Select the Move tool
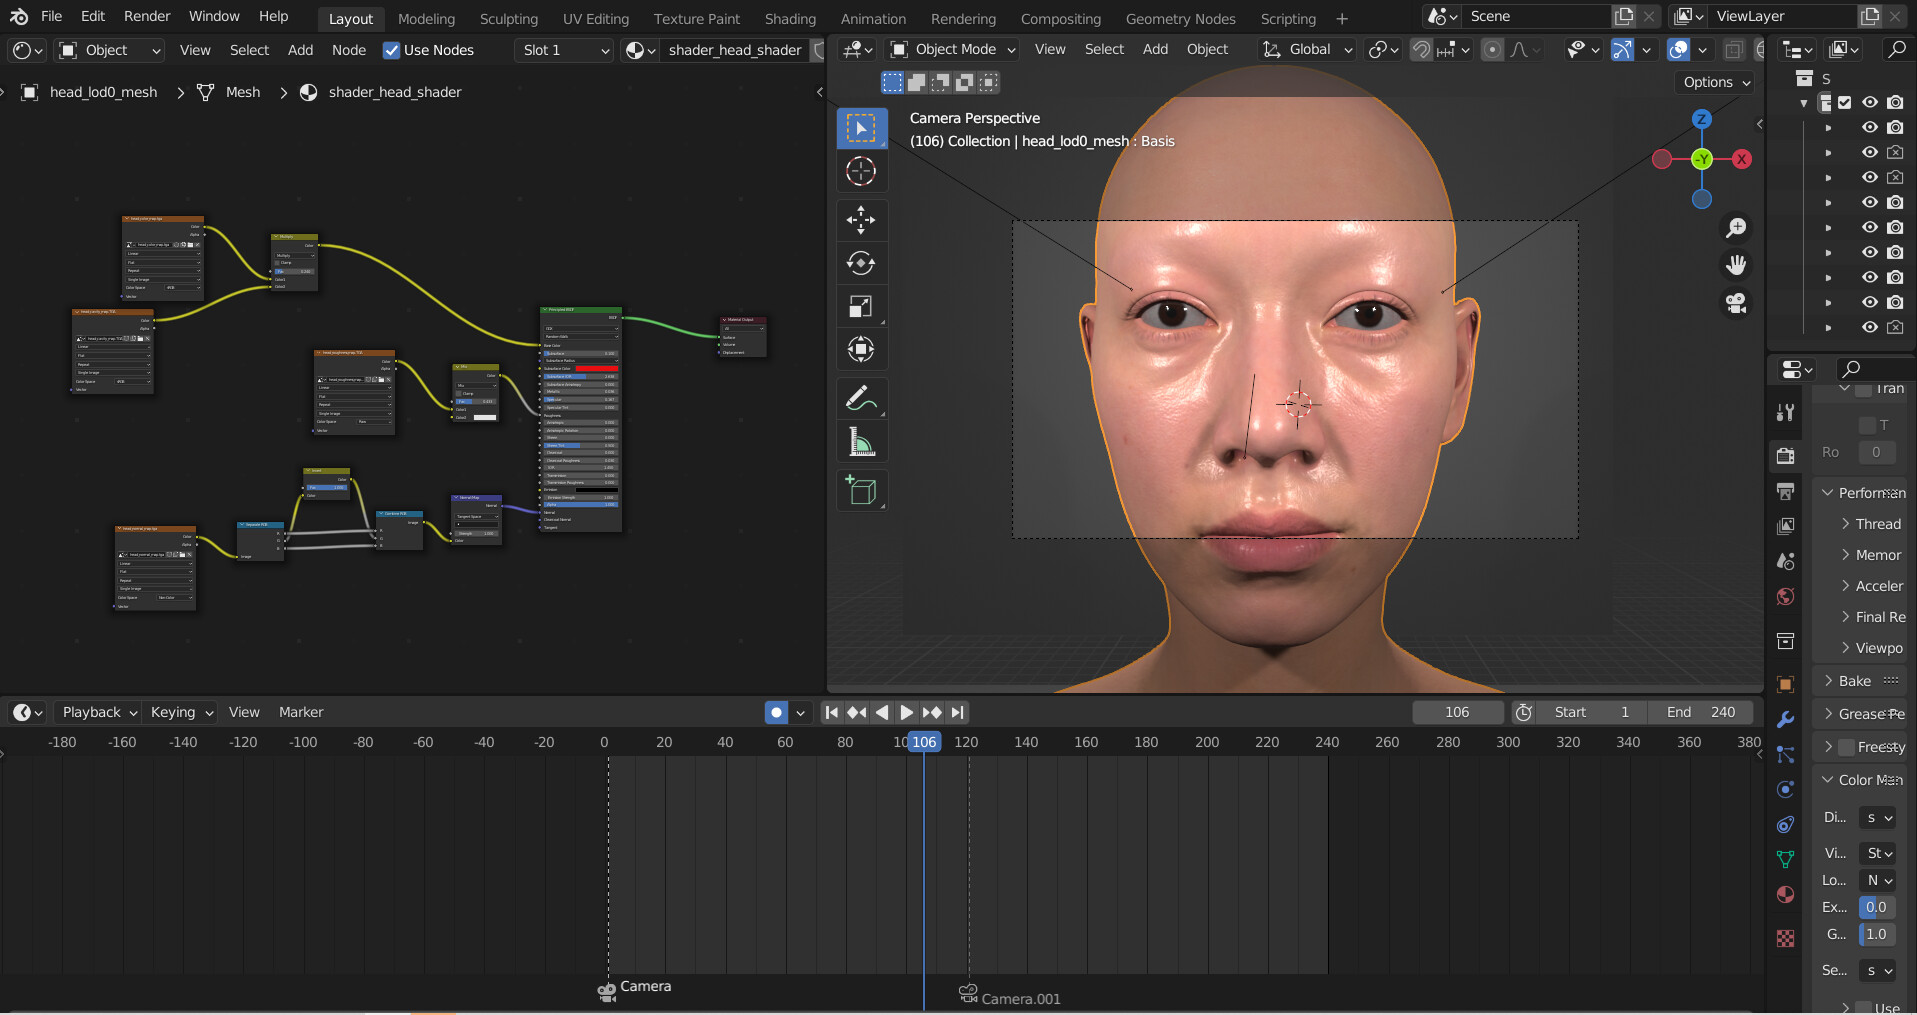Image resolution: width=1917 pixels, height=1015 pixels. coord(861,219)
